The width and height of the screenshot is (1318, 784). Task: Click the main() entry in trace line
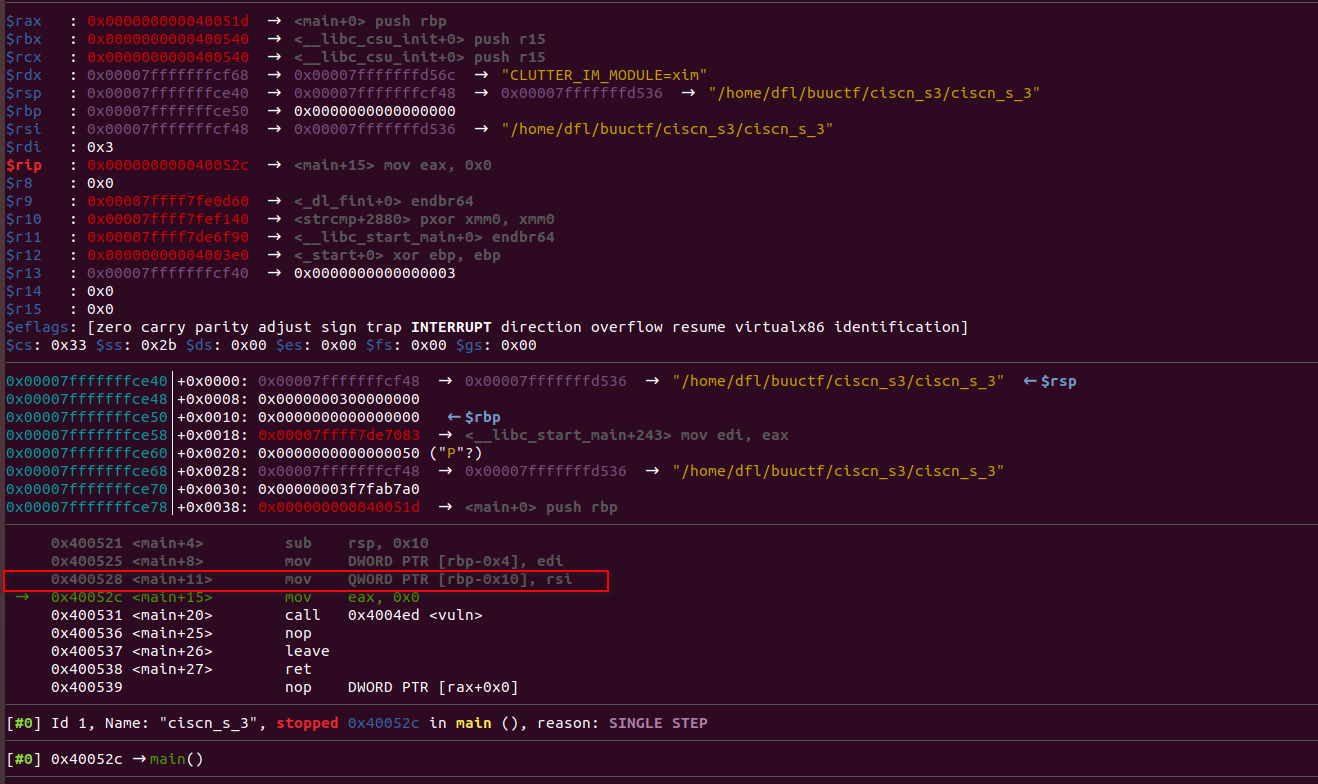click(x=177, y=759)
